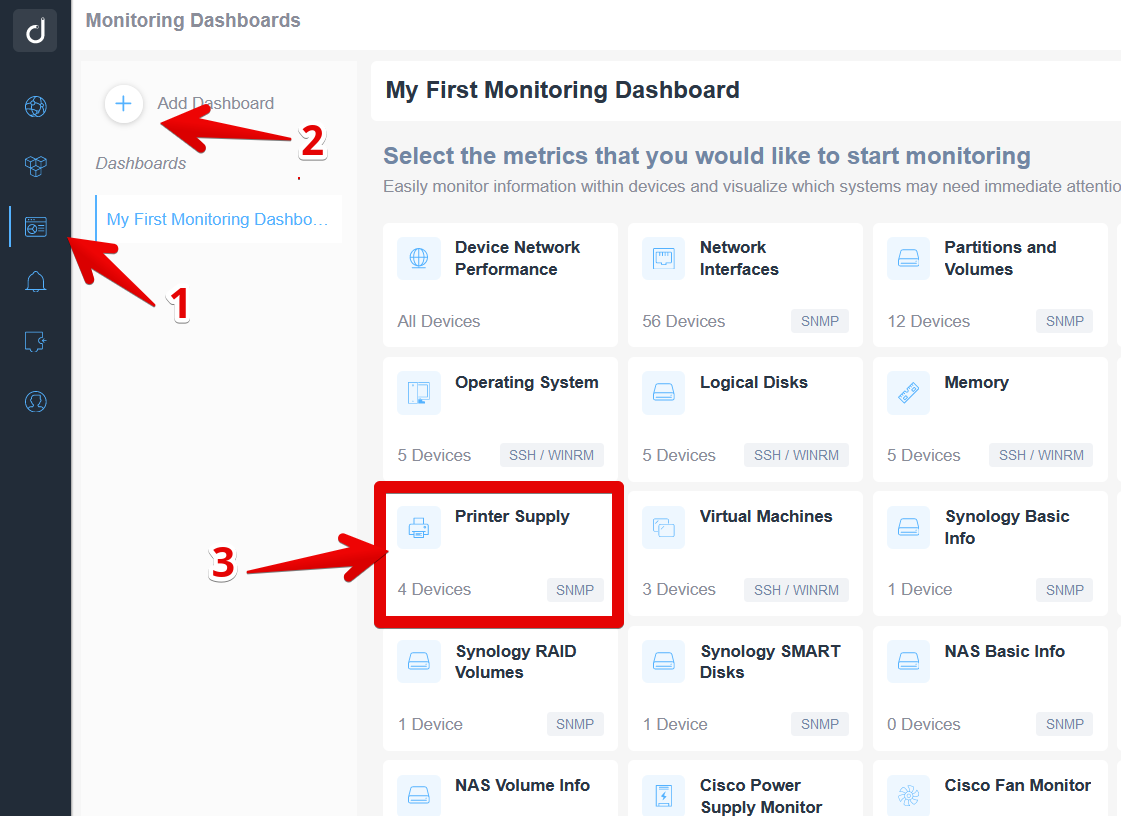Select My First Monitoring Dashboard in sidebar

coord(219,219)
